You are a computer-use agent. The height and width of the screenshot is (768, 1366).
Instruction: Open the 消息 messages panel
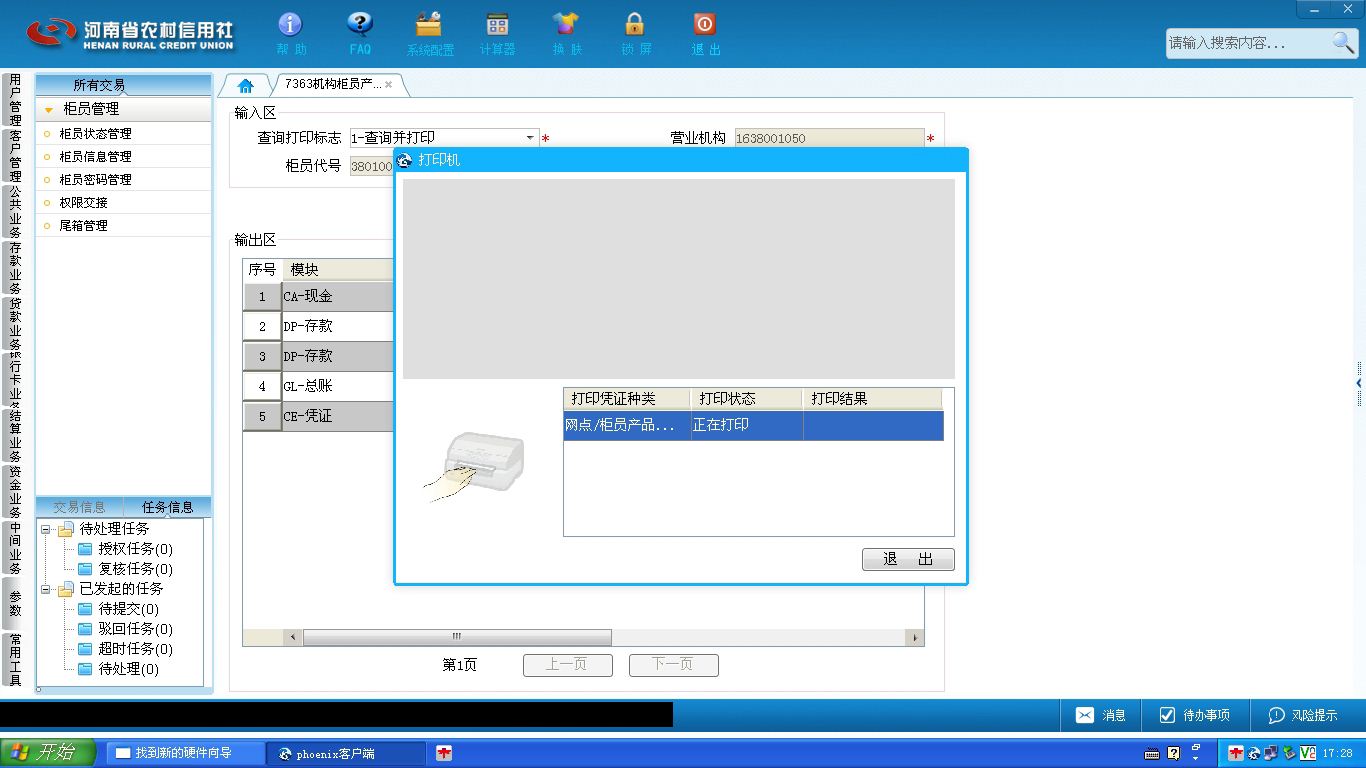pos(1101,715)
